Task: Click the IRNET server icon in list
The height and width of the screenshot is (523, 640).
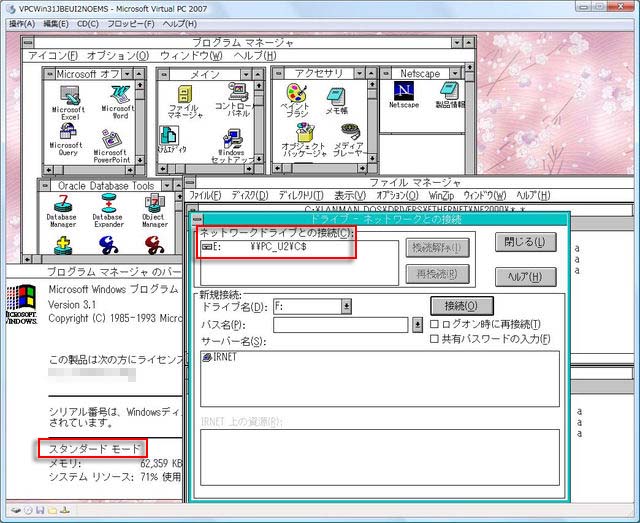Action: 207,357
